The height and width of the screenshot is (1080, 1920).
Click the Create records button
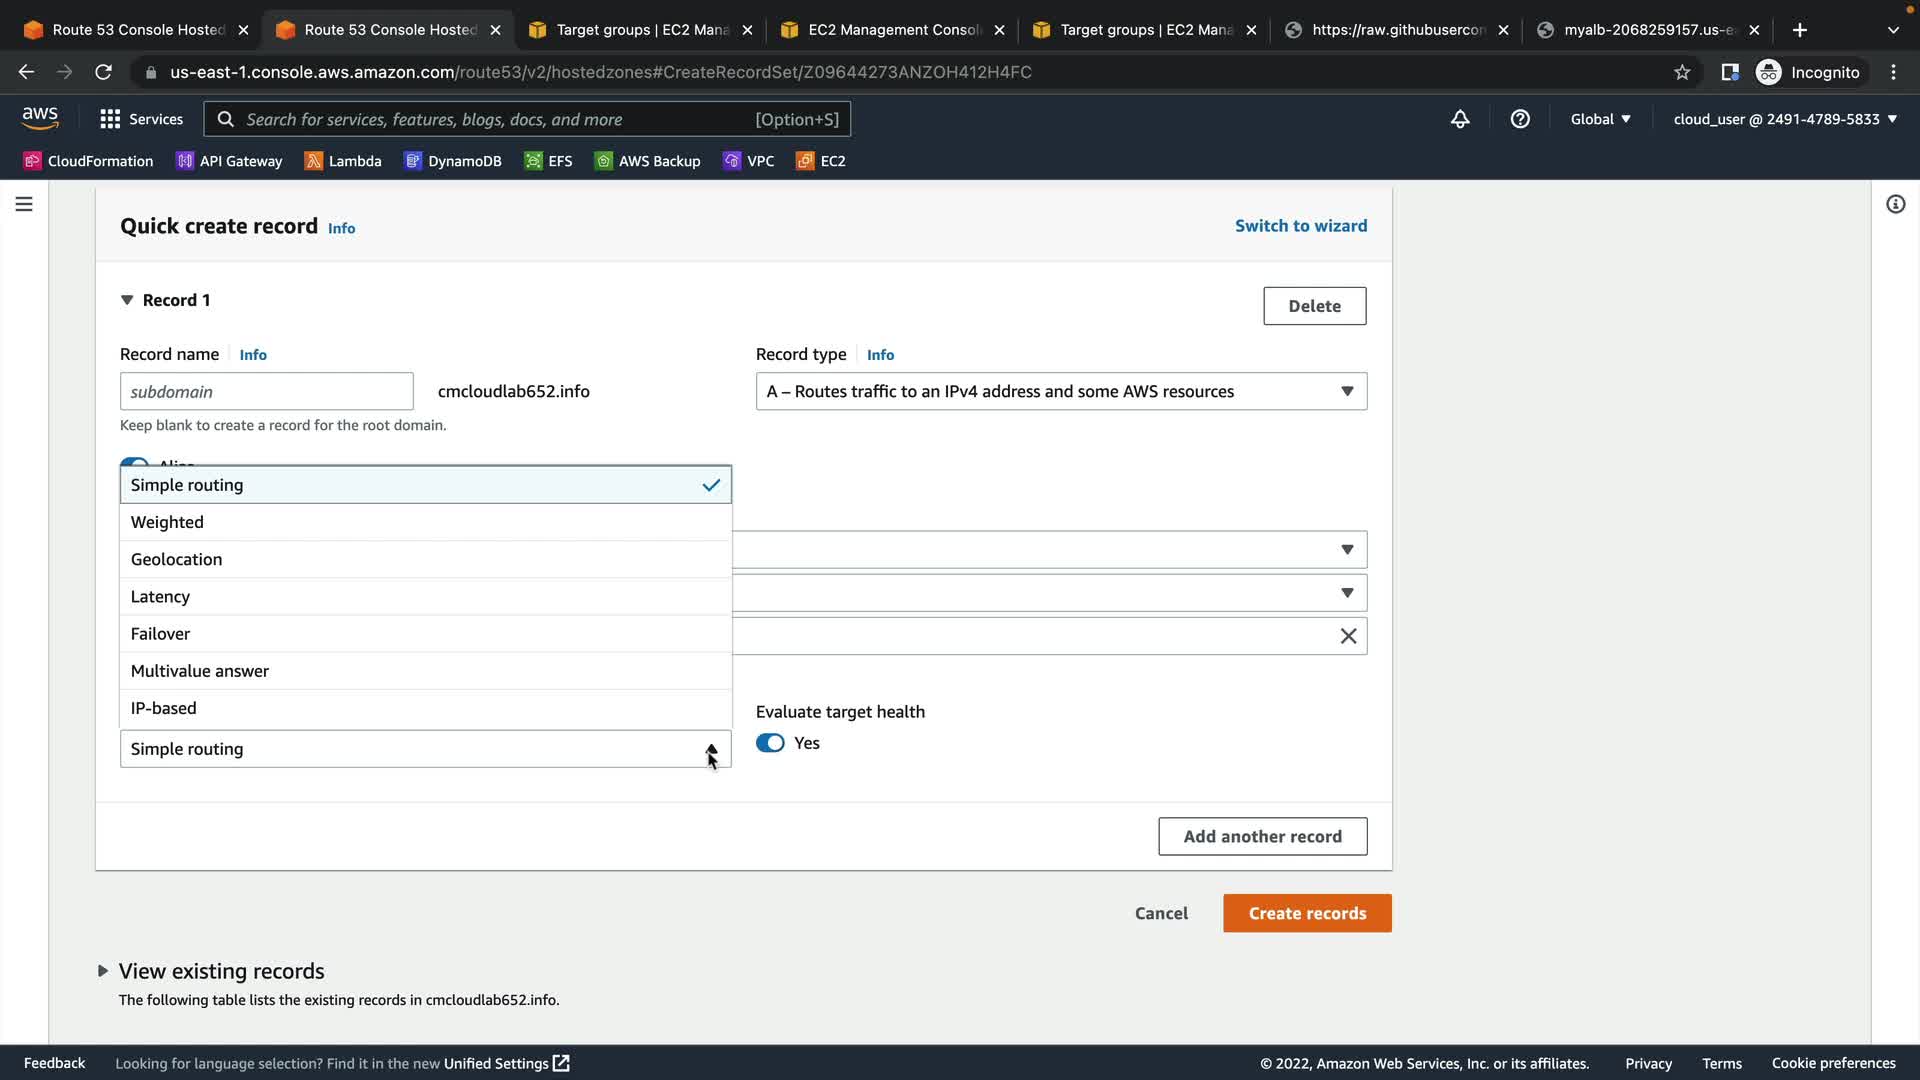coord(1307,913)
